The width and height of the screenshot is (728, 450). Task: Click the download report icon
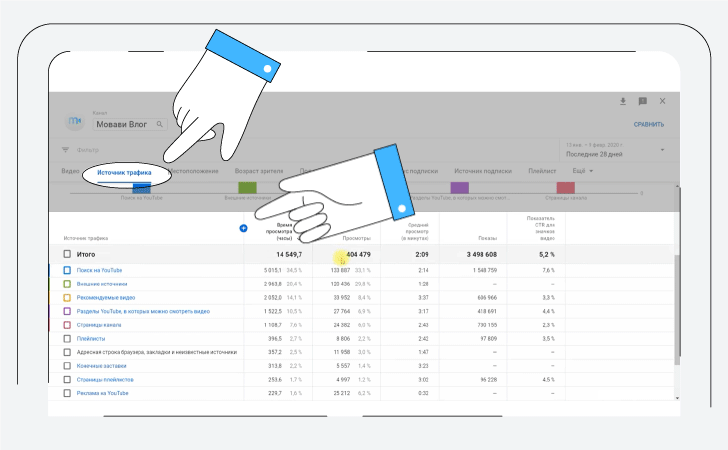click(x=622, y=101)
